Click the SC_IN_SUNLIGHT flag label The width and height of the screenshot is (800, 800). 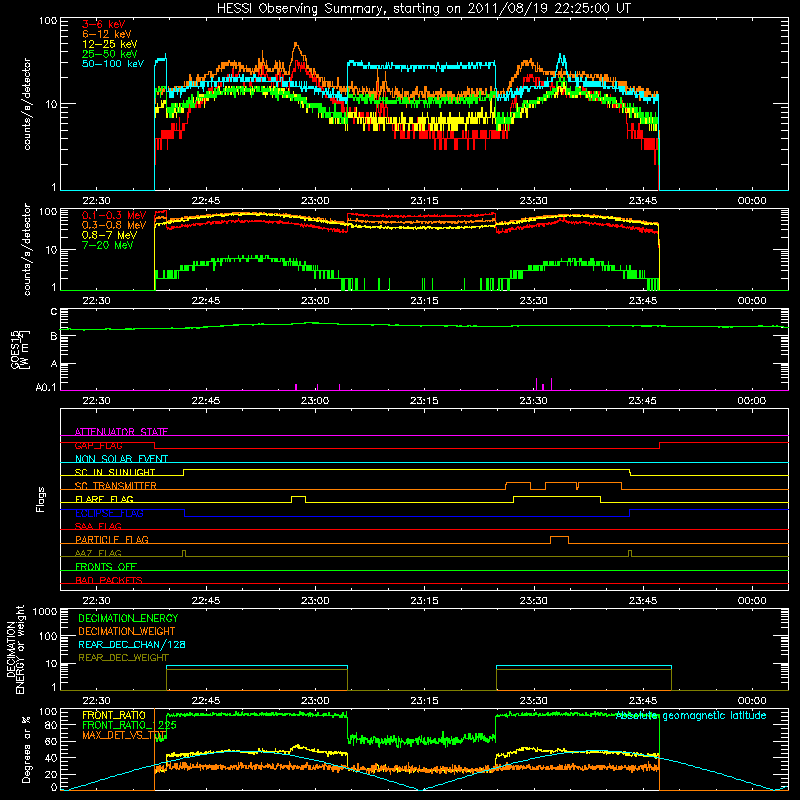pos(115,472)
